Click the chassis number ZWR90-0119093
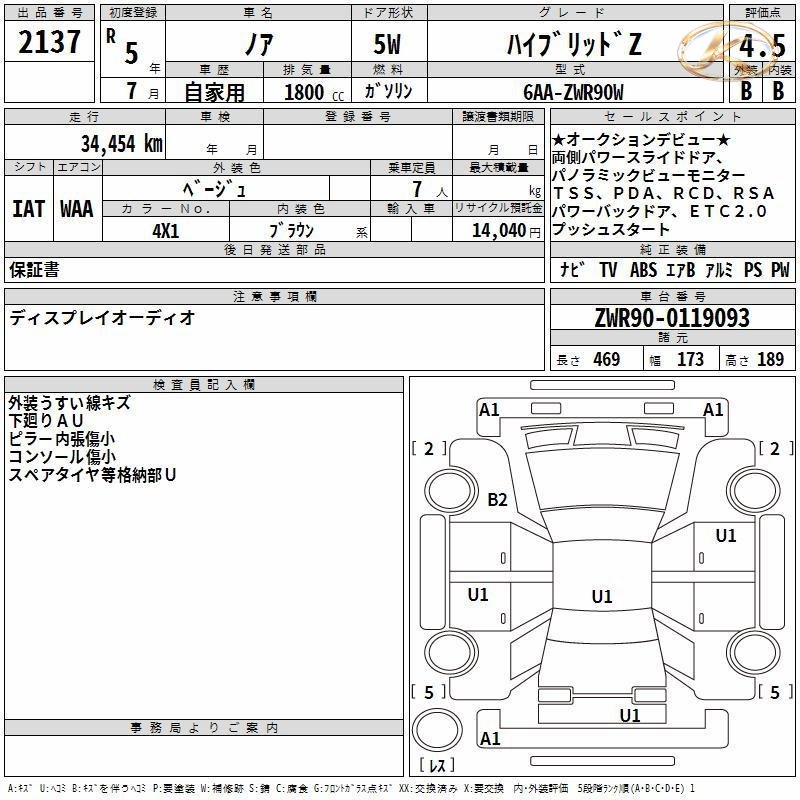 pos(672,318)
